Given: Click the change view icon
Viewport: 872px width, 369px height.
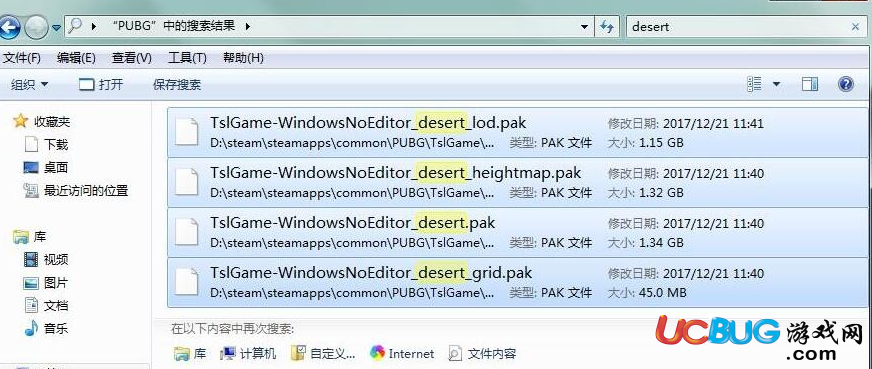Looking at the screenshot, I should tap(755, 84).
